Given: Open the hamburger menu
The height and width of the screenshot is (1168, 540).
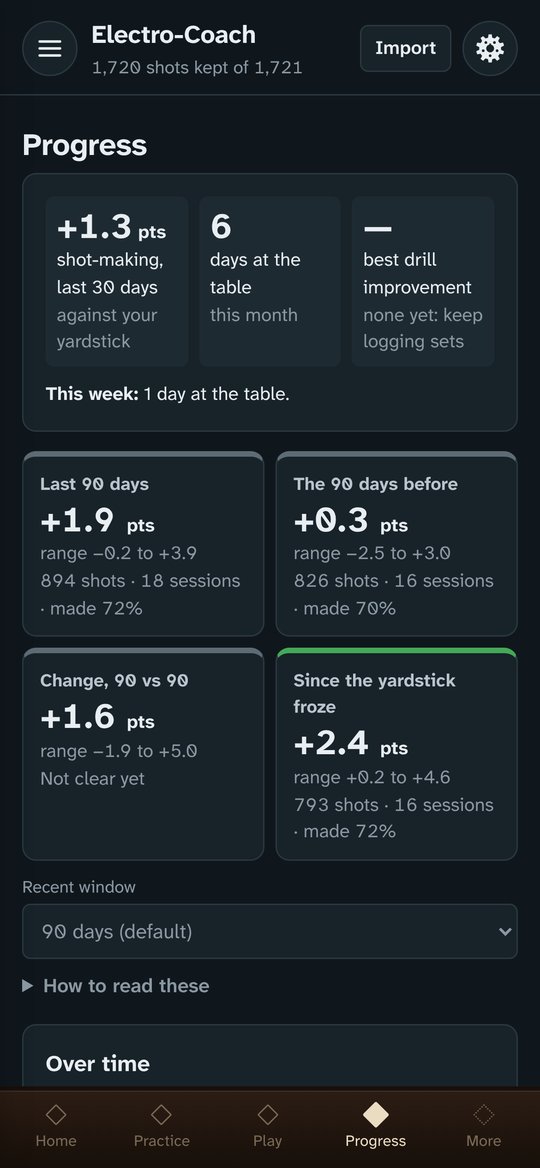Looking at the screenshot, I should [50, 48].
